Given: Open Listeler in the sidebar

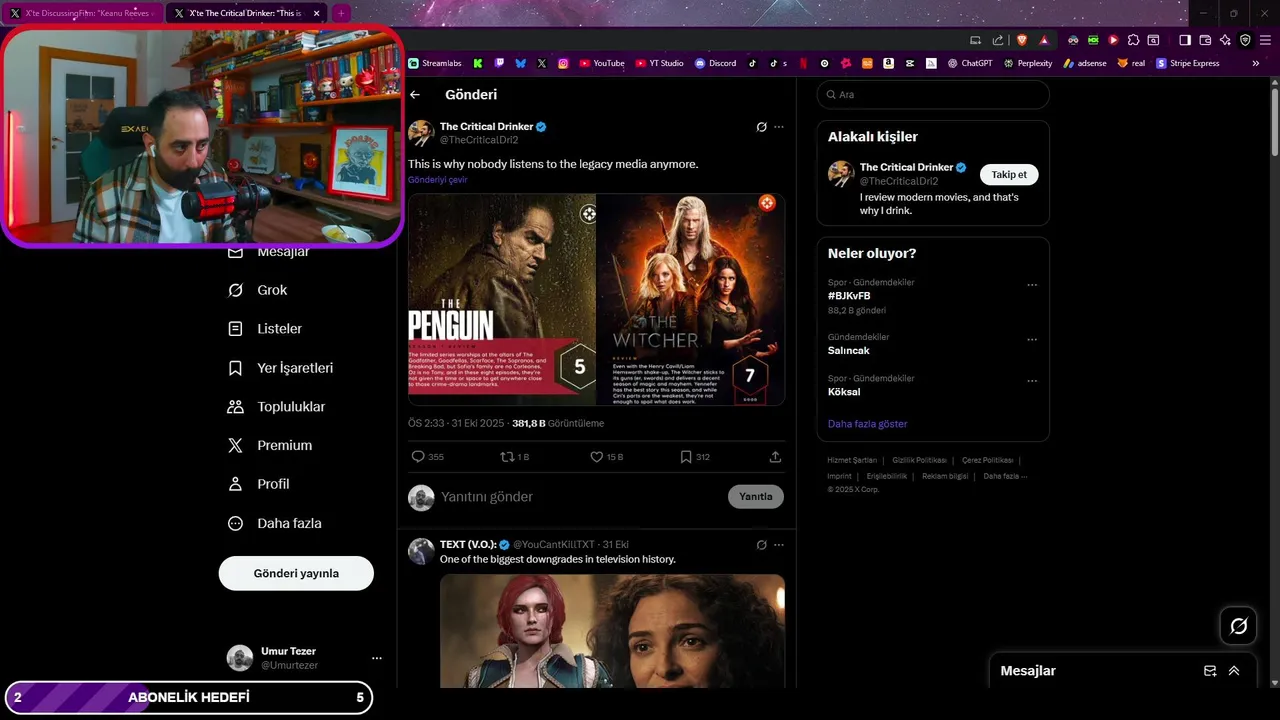Looking at the screenshot, I should (265, 329).
